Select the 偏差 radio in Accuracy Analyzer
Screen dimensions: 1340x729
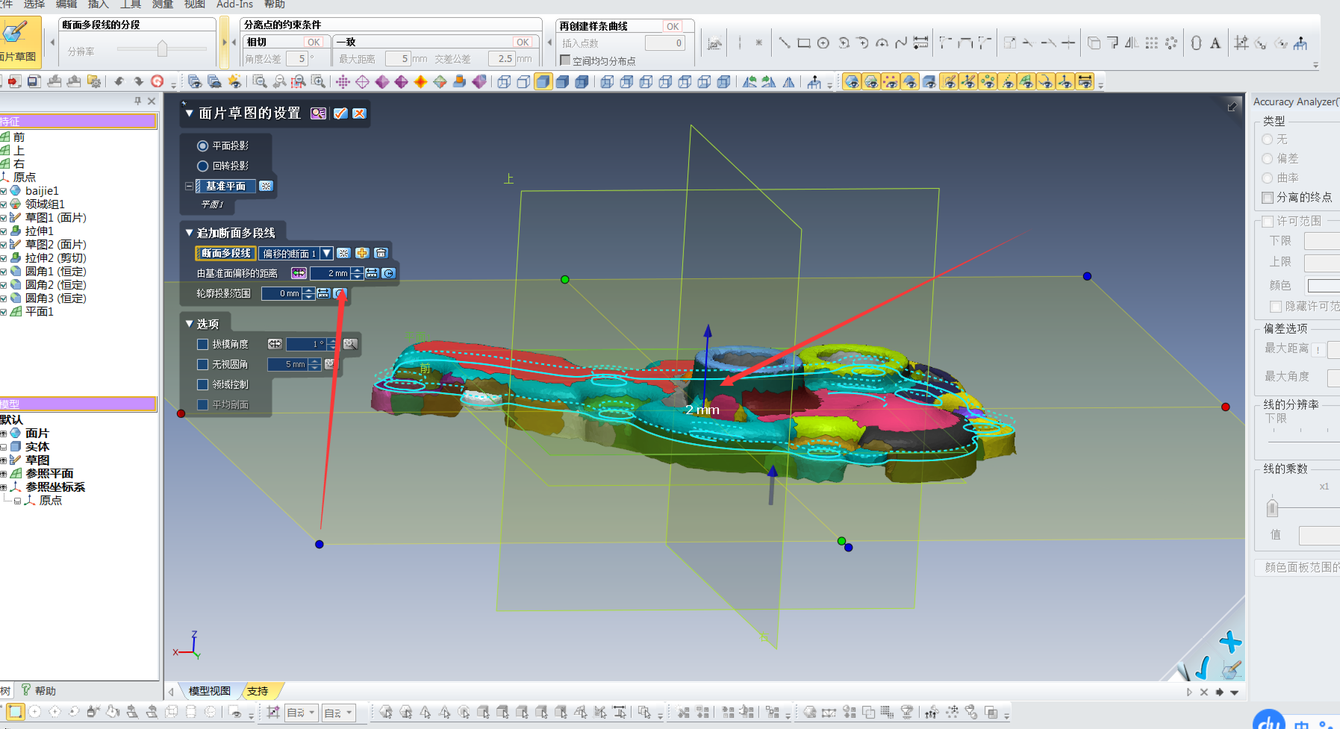tap(1268, 158)
